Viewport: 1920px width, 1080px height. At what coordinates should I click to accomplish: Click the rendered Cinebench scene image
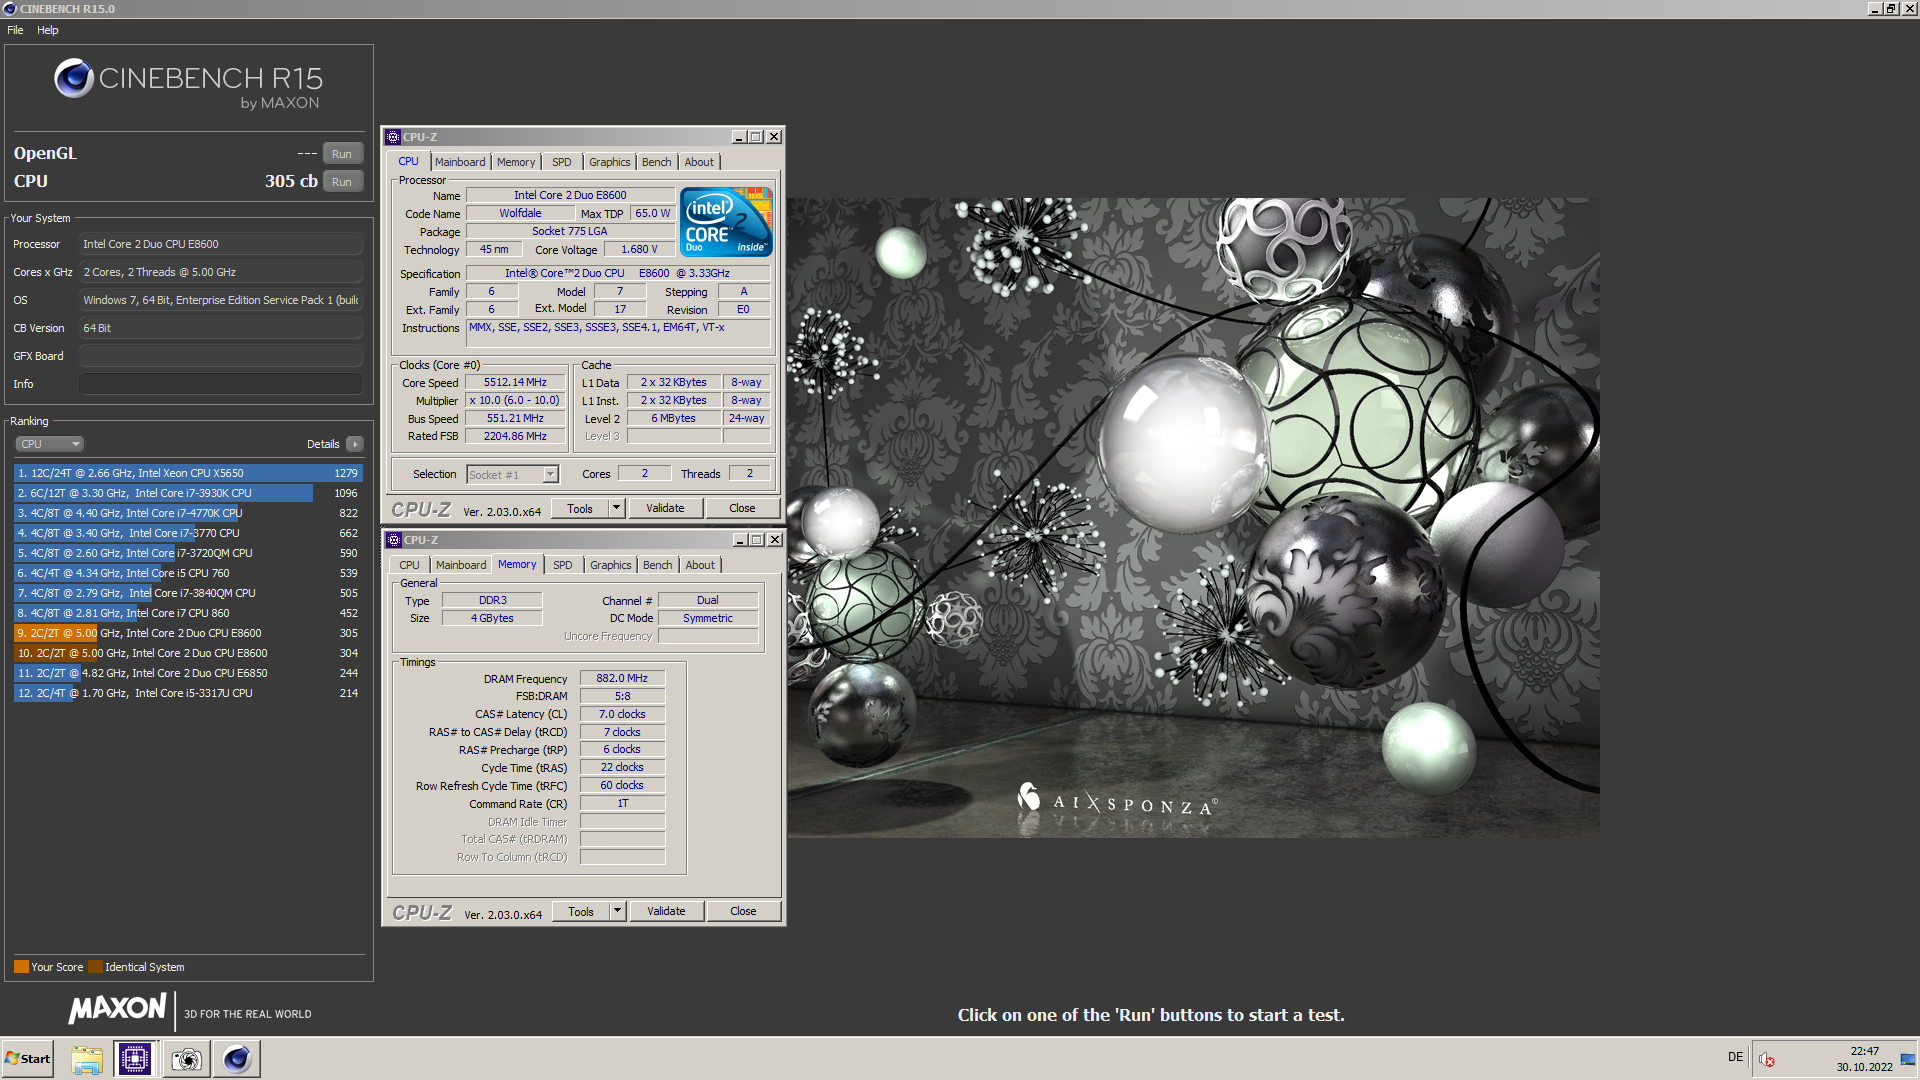point(1193,517)
